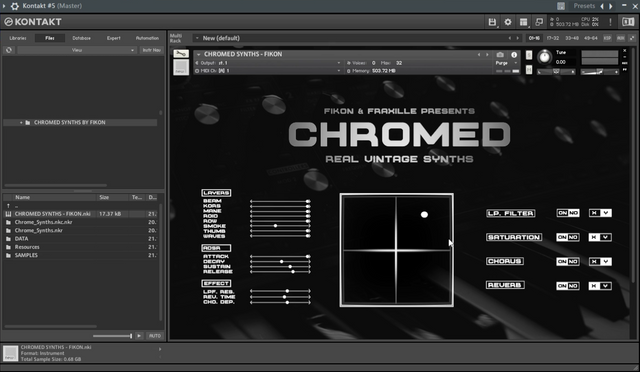Click the AUTO preview button
640x372 pixels.
coord(155,336)
